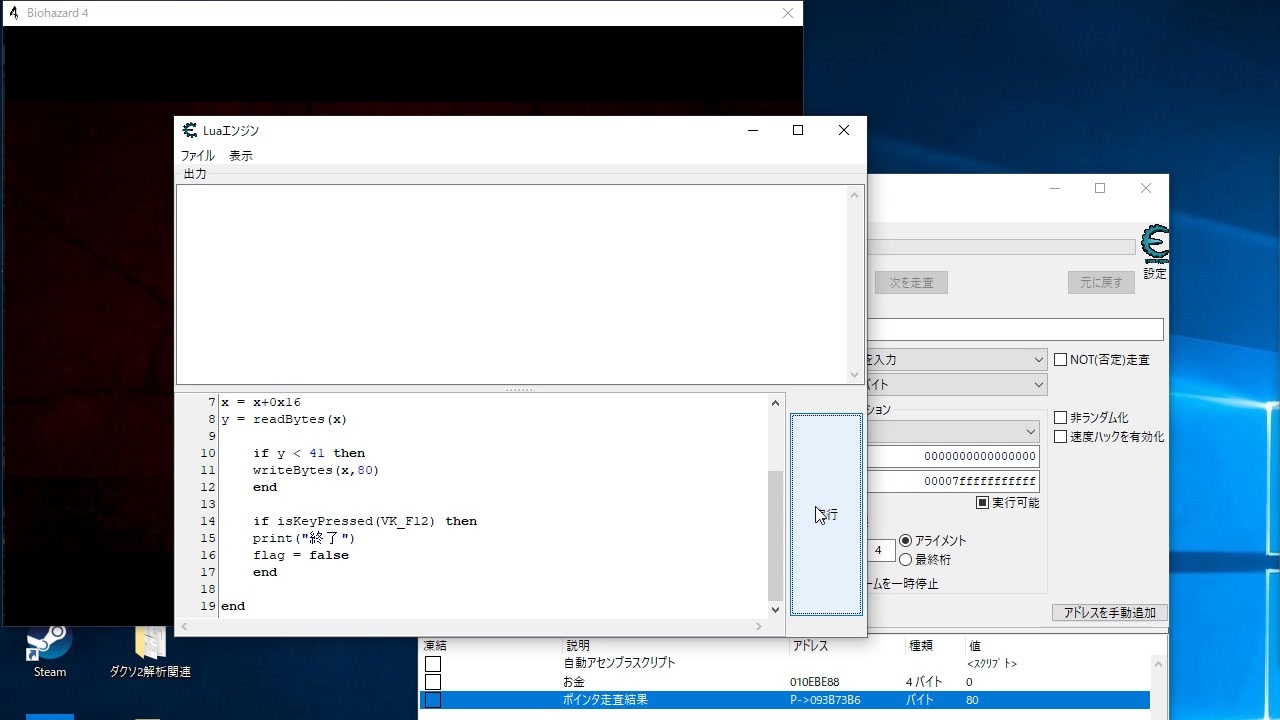Click the Lua output text area
1280x720 pixels.
point(512,284)
